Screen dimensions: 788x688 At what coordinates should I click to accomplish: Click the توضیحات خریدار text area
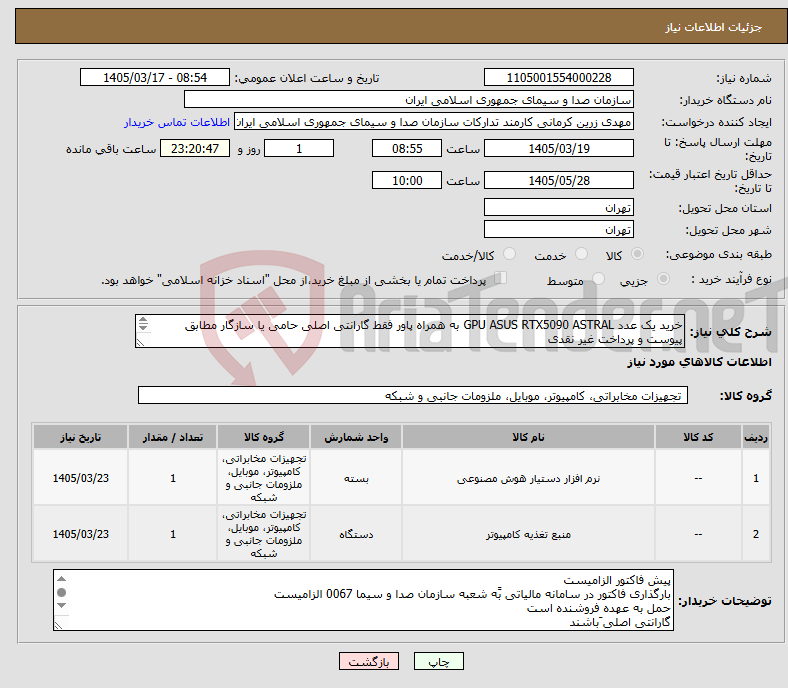click(x=363, y=600)
